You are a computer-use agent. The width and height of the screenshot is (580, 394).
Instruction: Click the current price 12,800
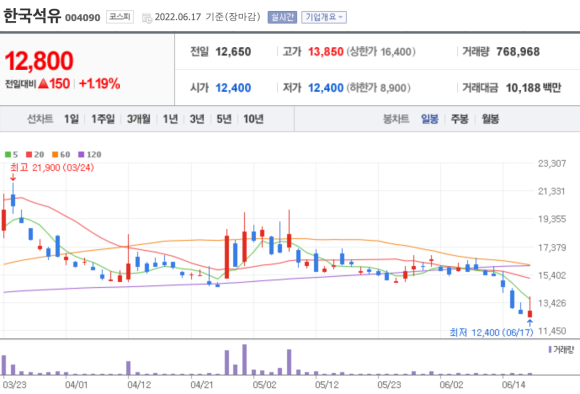(39, 61)
